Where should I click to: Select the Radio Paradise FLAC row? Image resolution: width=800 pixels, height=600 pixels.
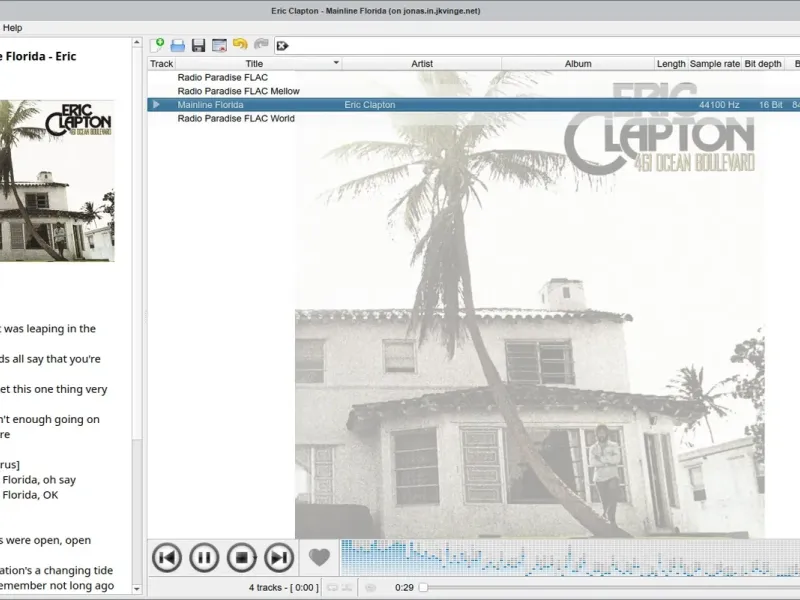click(473, 78)
